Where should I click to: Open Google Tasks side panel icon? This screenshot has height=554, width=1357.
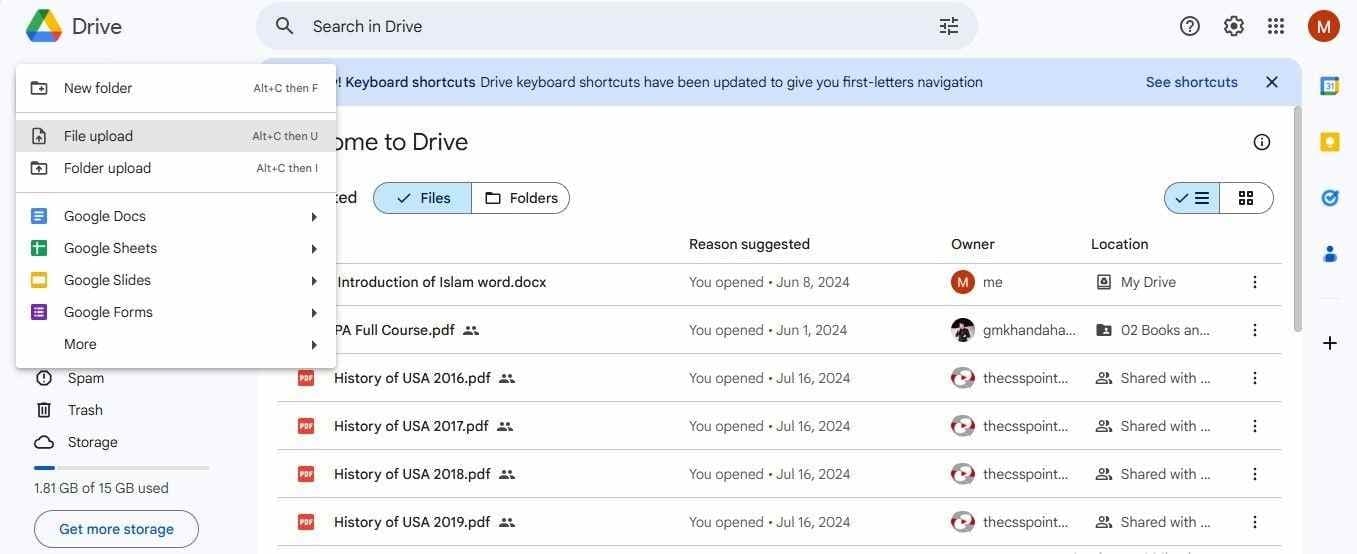point(1330,198)
